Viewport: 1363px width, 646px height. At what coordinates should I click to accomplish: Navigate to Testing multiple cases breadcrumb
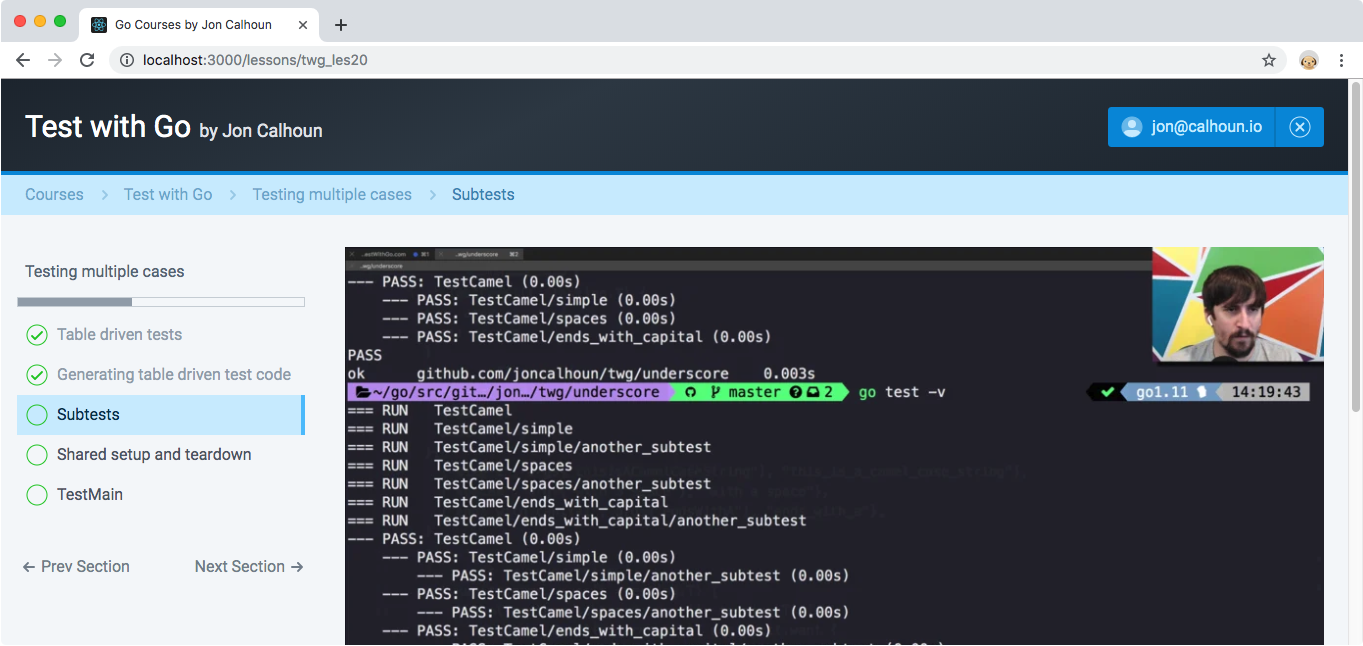coord(332,195)
